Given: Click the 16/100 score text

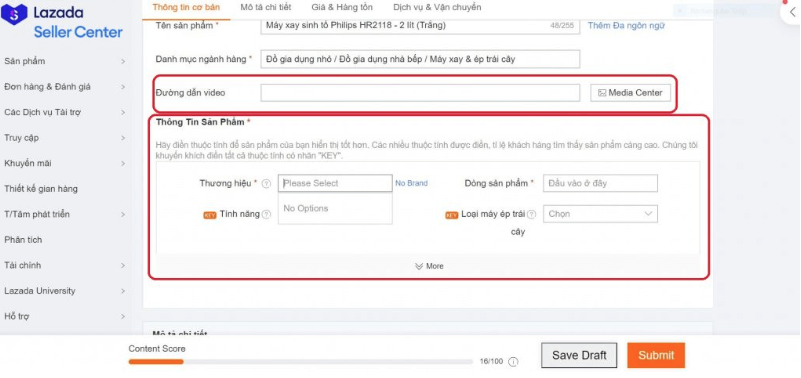Looking at the screenshot, I should point(491,362).
